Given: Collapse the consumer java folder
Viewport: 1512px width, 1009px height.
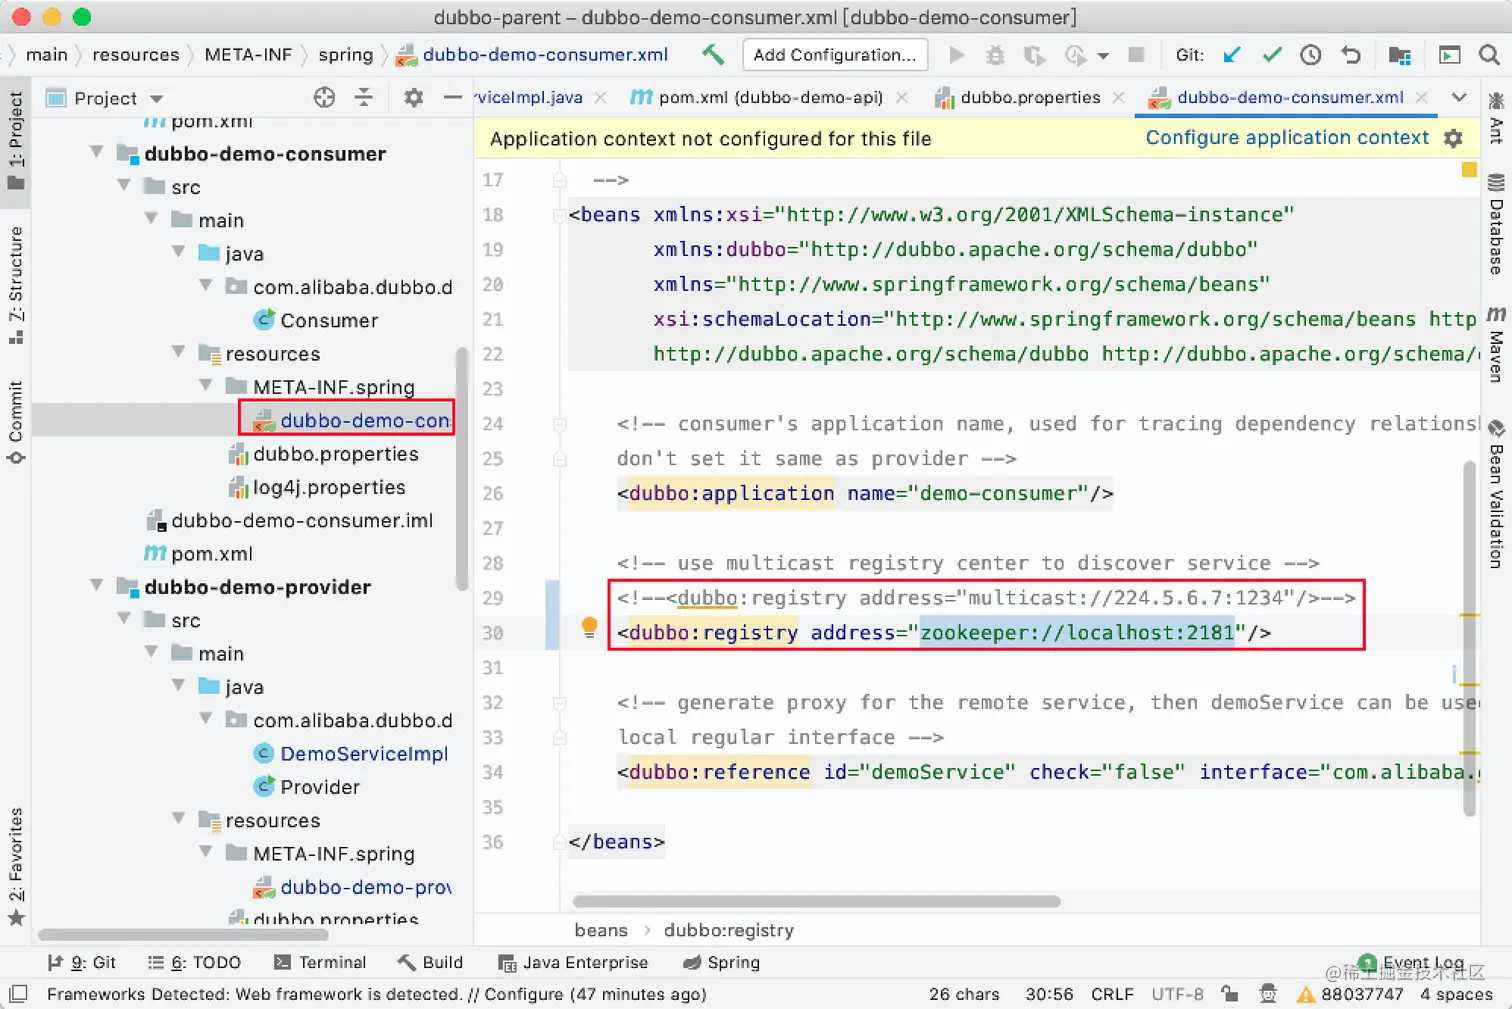Looking at the screenshot, I should [179, 253].
